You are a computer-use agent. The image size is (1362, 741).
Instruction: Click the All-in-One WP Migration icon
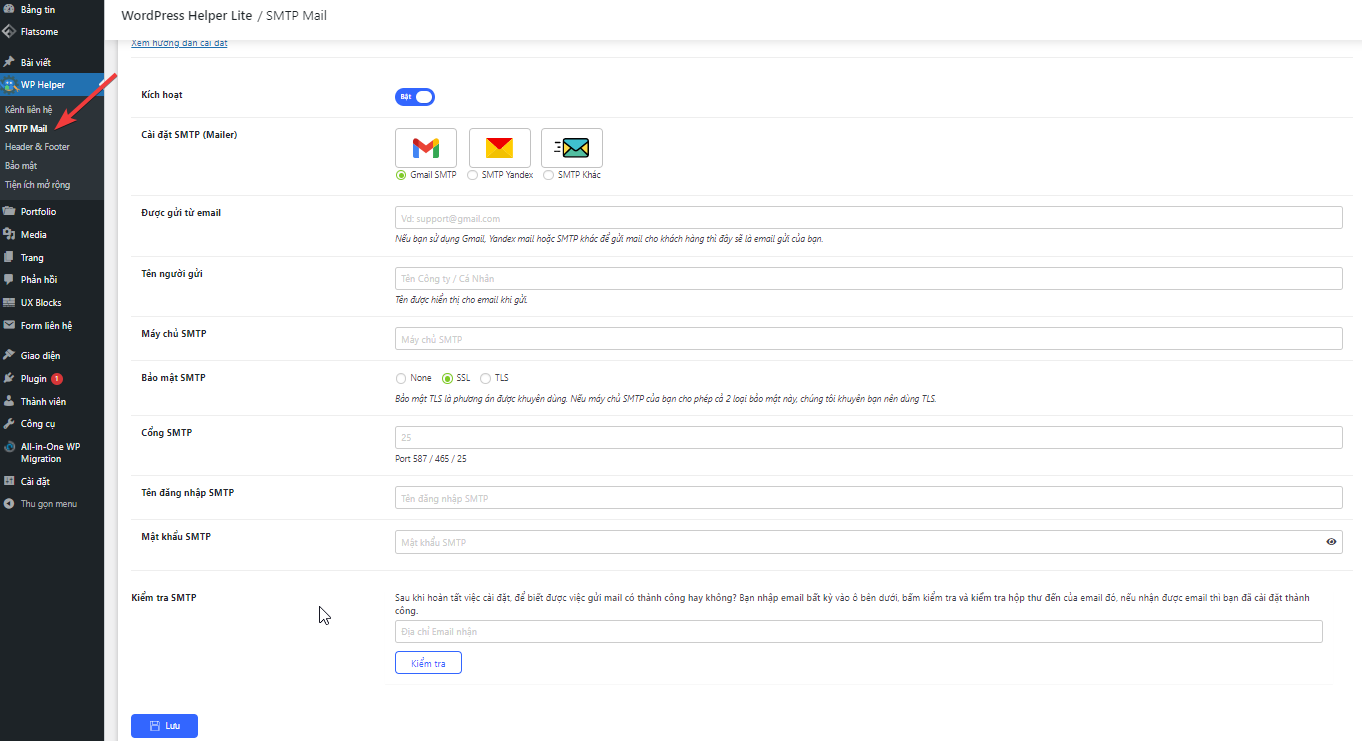(x=9, y=447)
